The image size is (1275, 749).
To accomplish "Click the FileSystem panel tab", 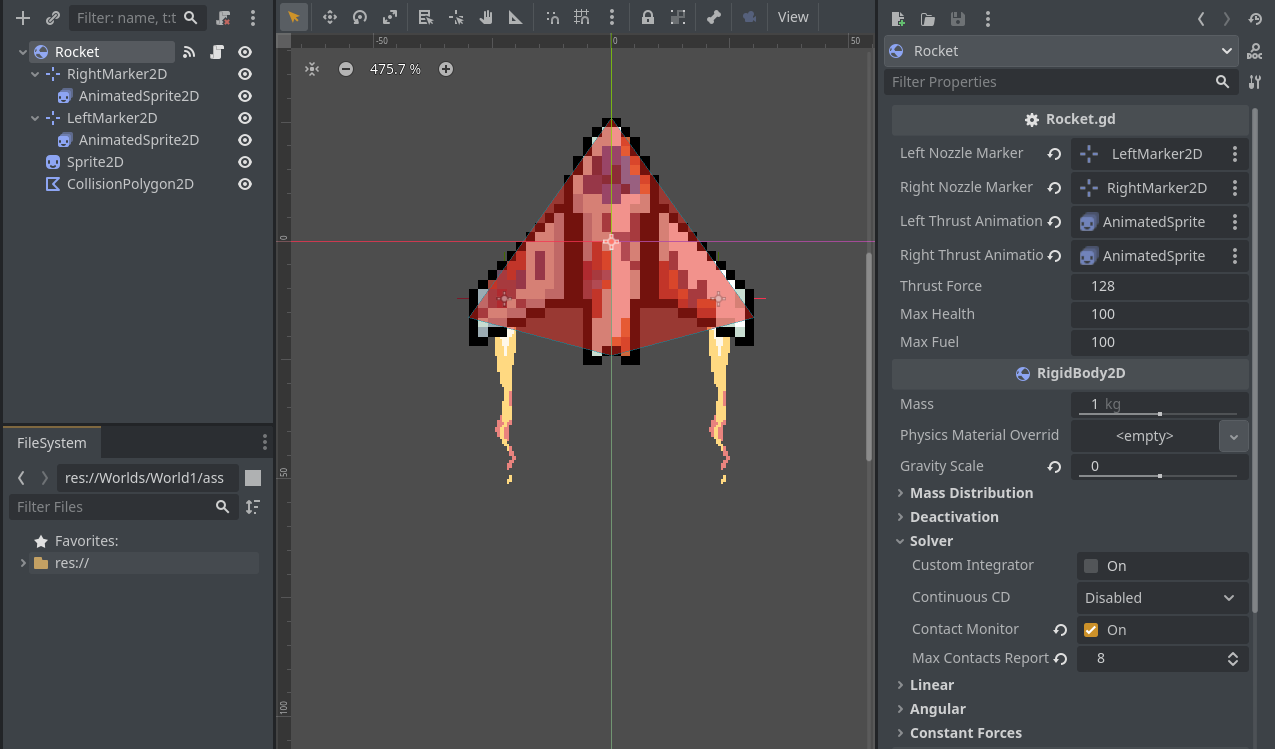I will [x=52, y=442].
